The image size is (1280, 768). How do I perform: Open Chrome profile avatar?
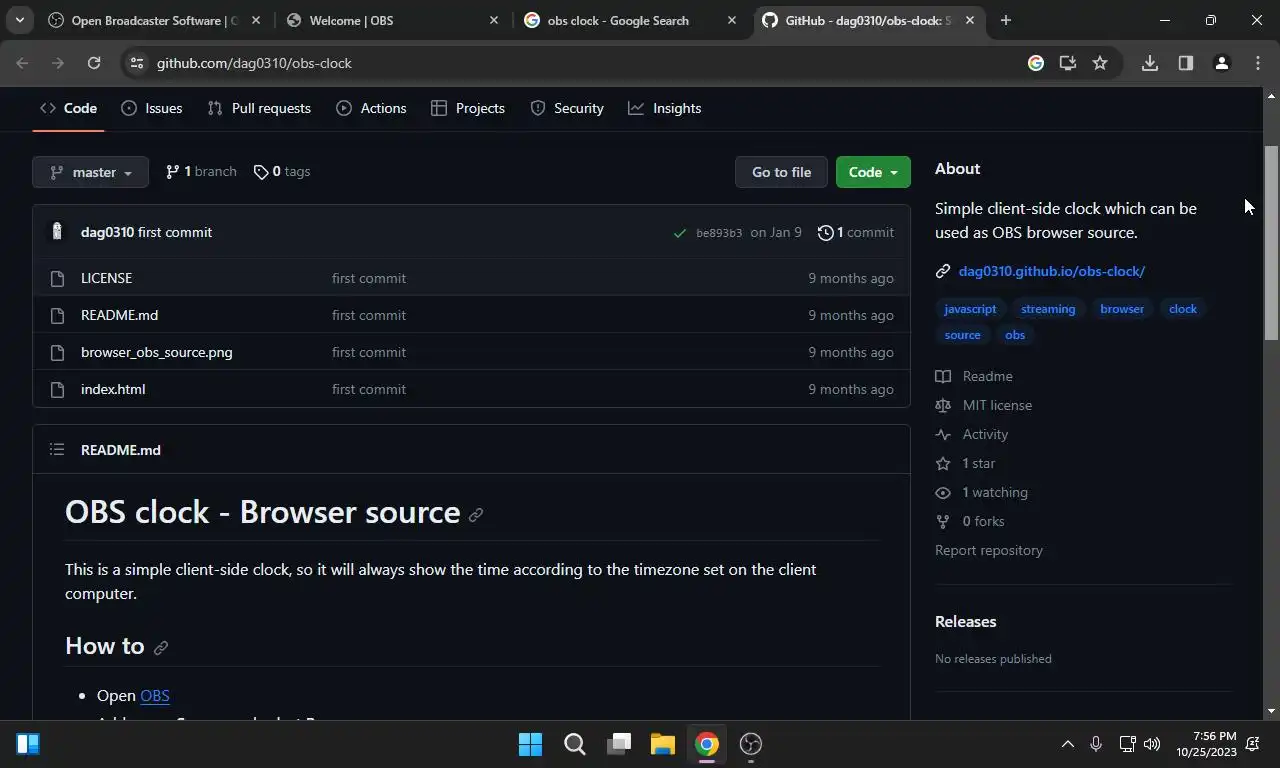(x=1221, y=63)
